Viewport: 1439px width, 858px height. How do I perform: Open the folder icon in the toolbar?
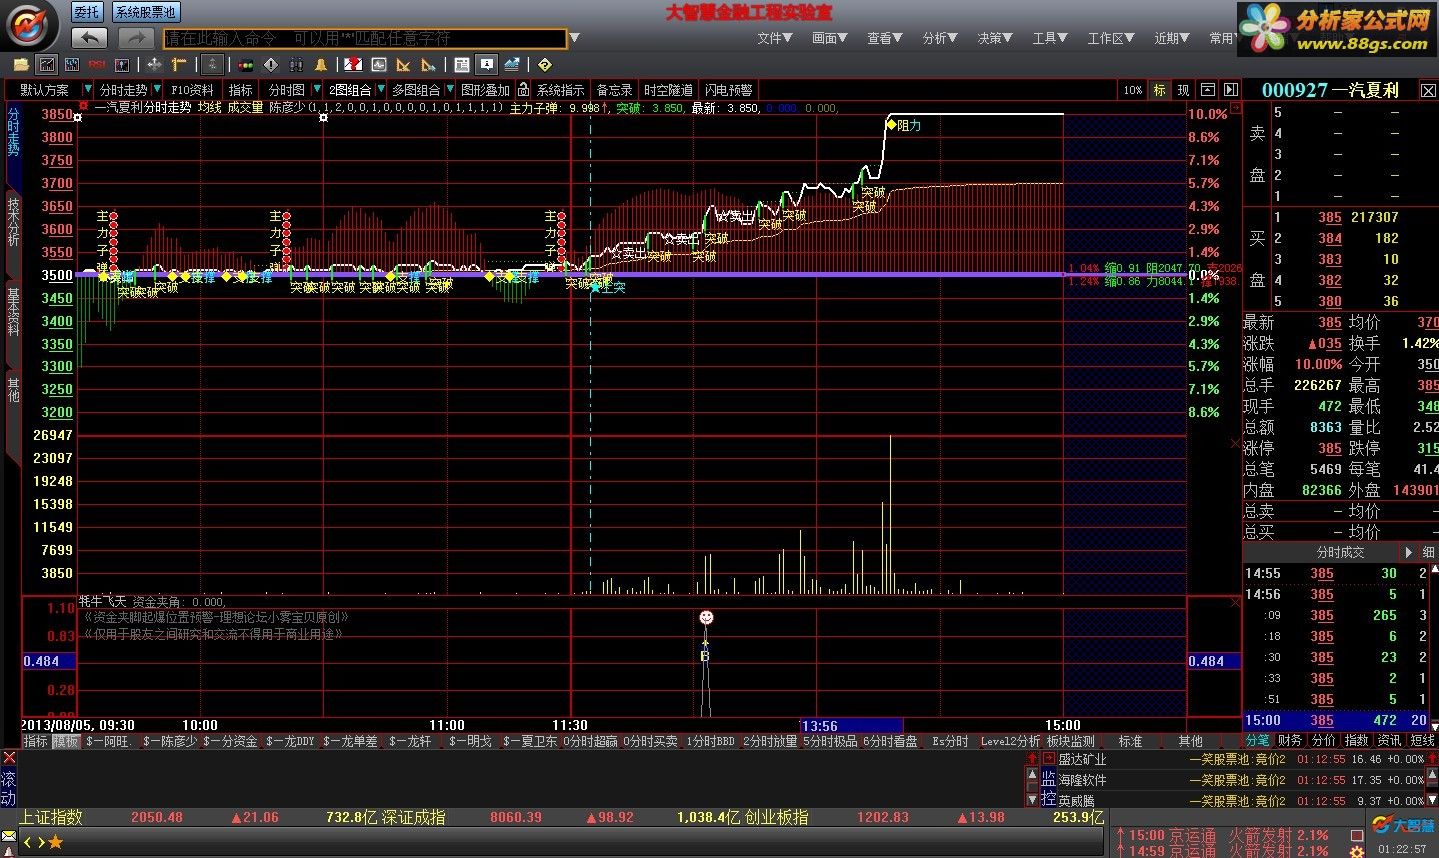coord(21,65)
